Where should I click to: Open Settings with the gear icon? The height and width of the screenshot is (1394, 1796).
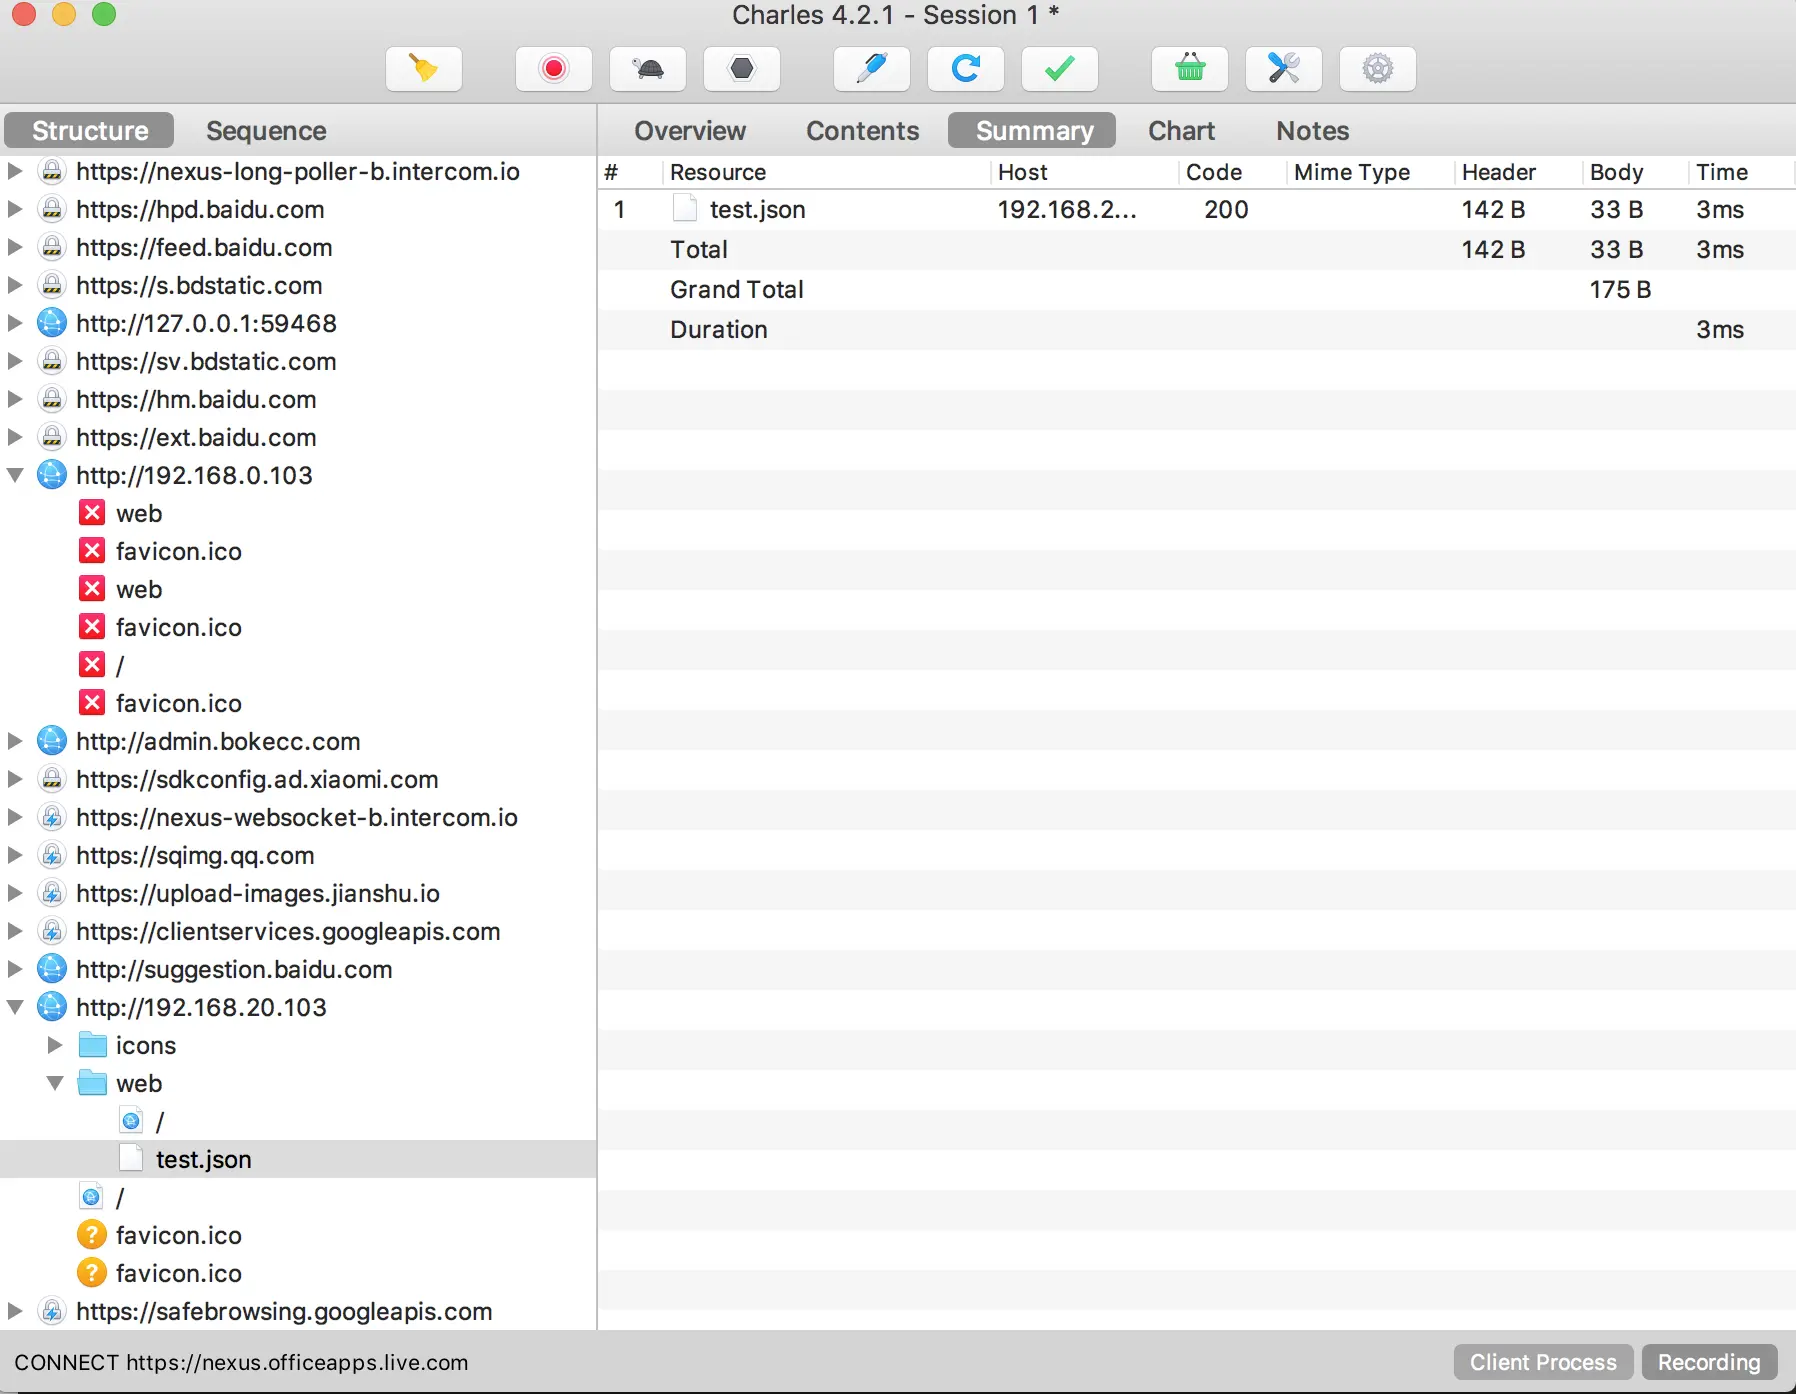pyautogui.click(x=1378, y=69)
